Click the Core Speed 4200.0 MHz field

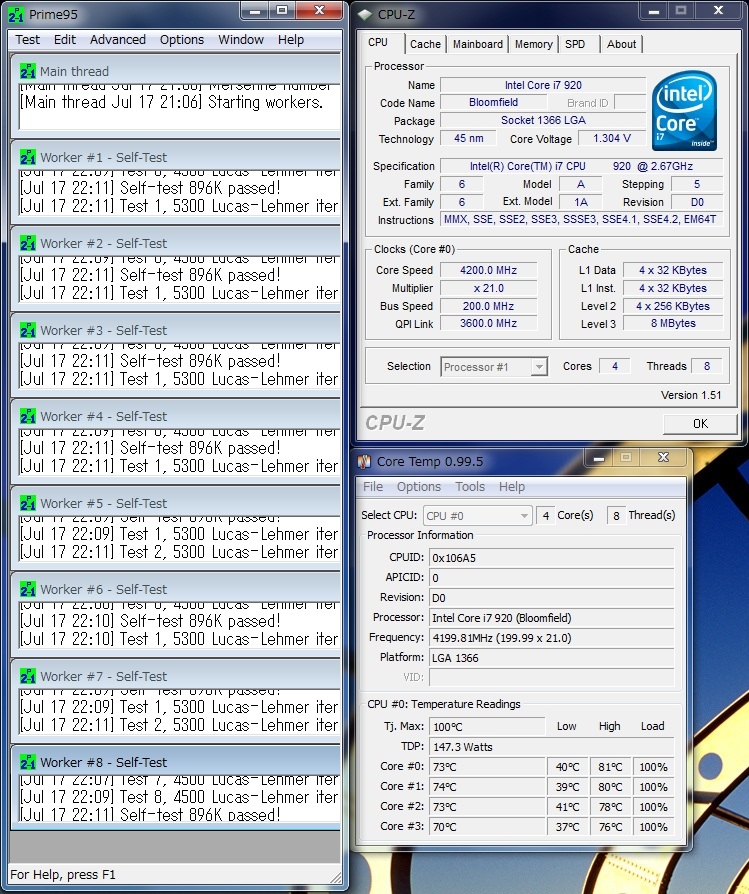489,270
